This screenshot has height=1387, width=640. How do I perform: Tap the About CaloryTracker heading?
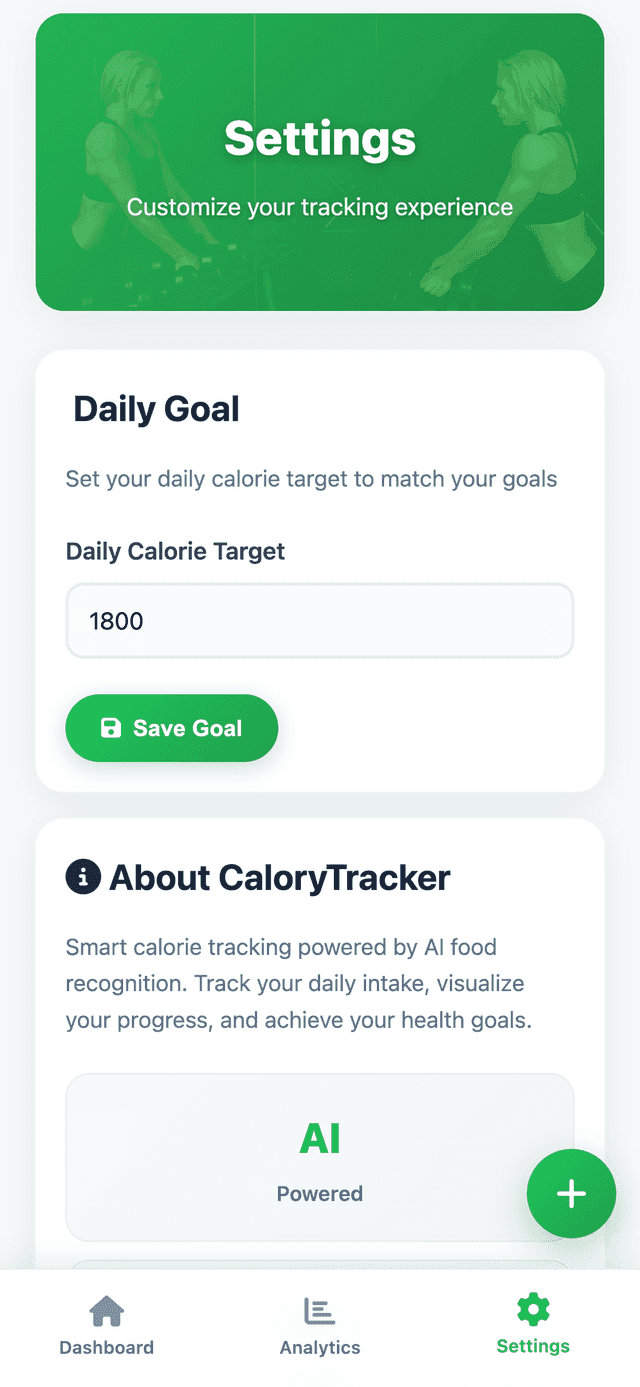tap(280, 877)
